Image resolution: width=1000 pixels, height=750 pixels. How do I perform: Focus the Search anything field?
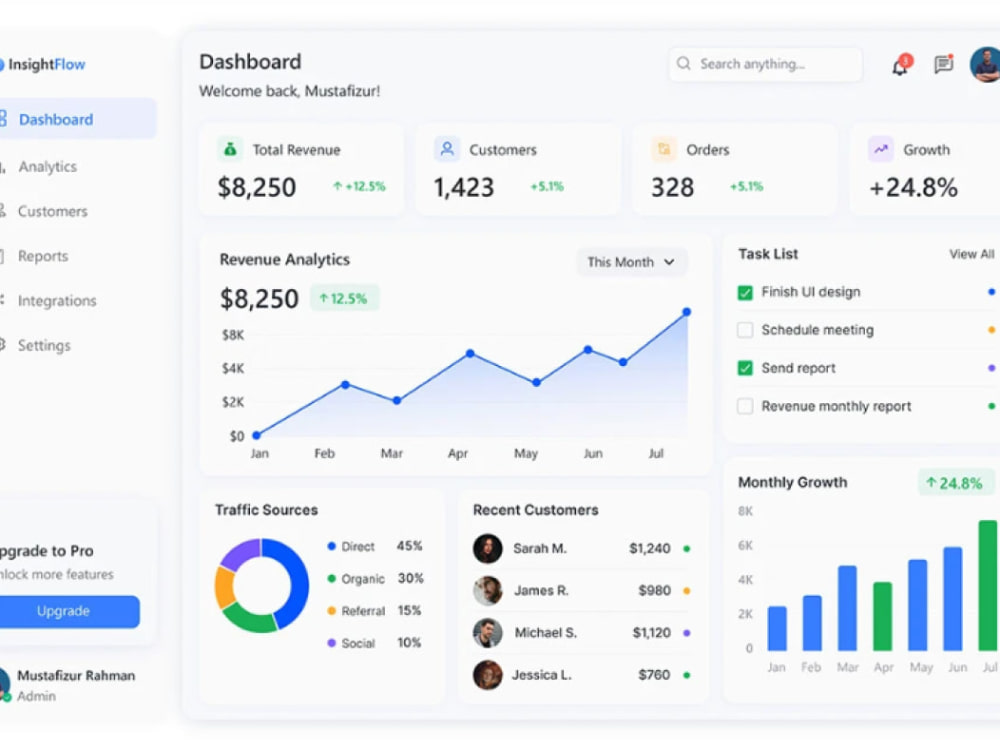(765, 64)
